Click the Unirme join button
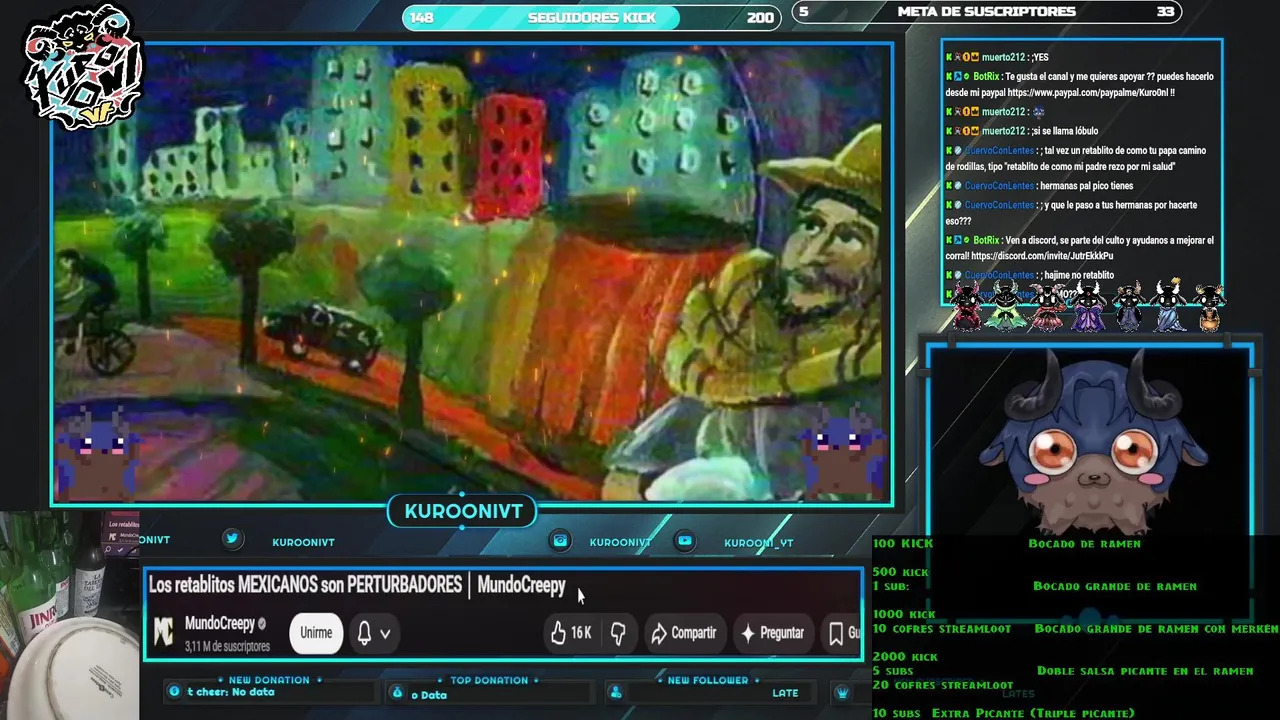The height and width of the screenshot is (720, 1280). (x=316, y=632)
